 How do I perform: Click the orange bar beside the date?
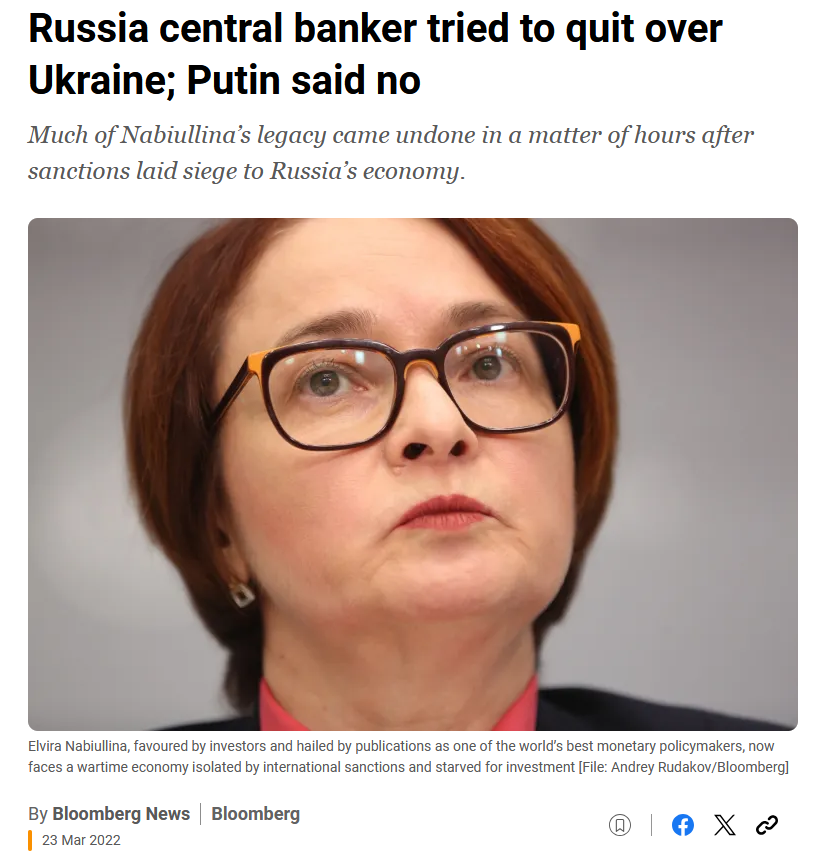pyautogui.click(x=30, y=840)
